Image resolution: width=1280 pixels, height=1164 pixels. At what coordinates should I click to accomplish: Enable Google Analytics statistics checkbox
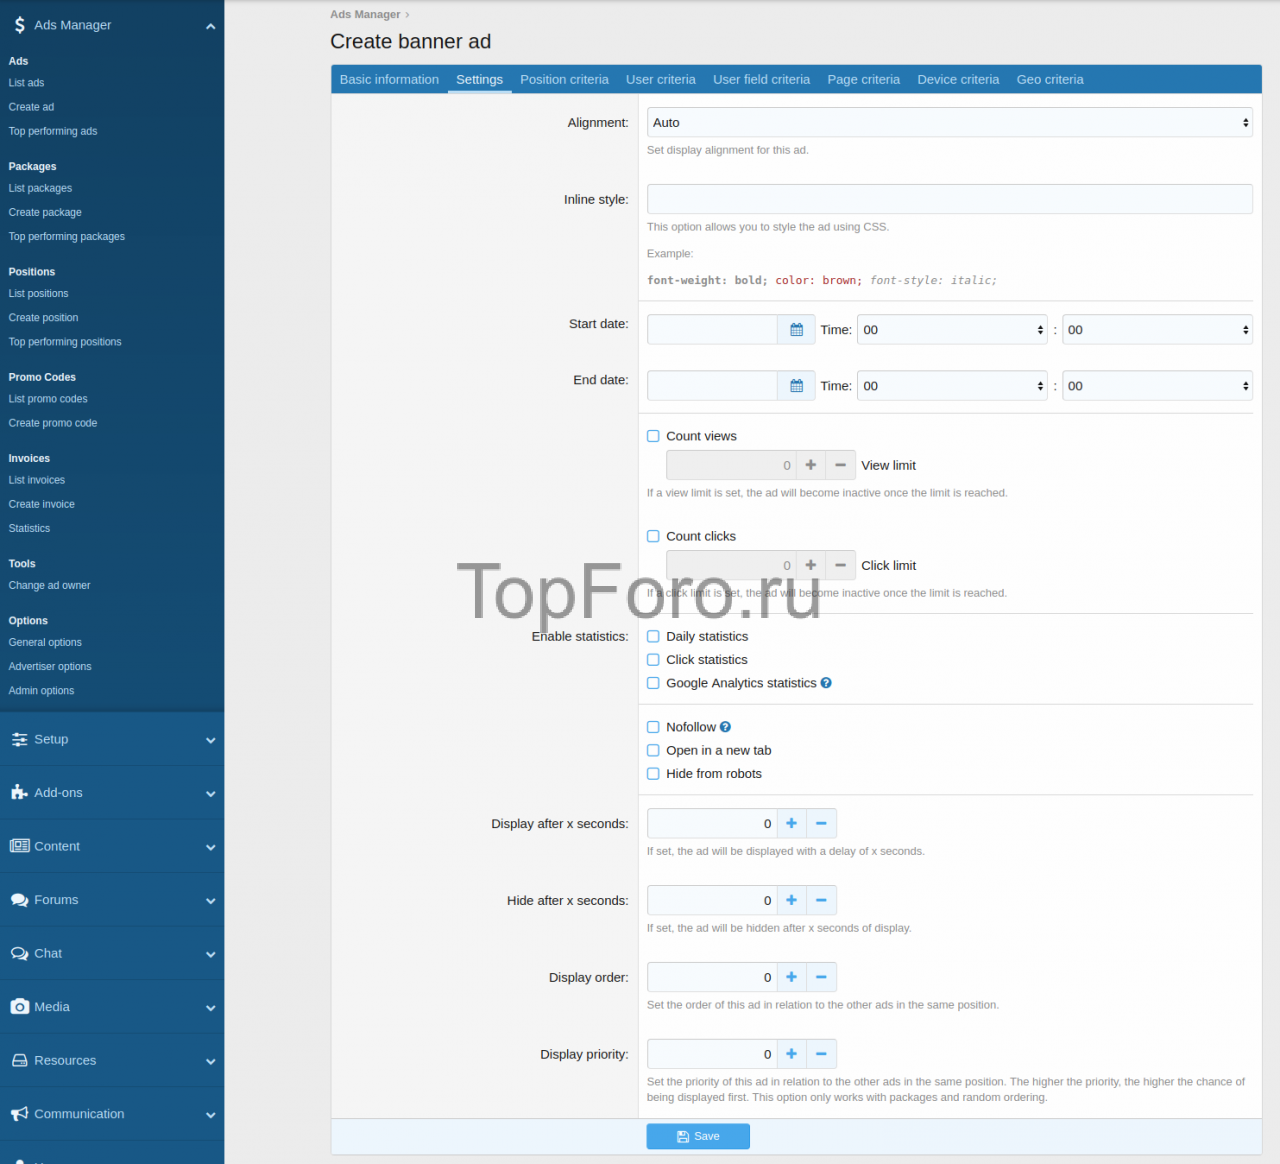[x=653, y=683]
